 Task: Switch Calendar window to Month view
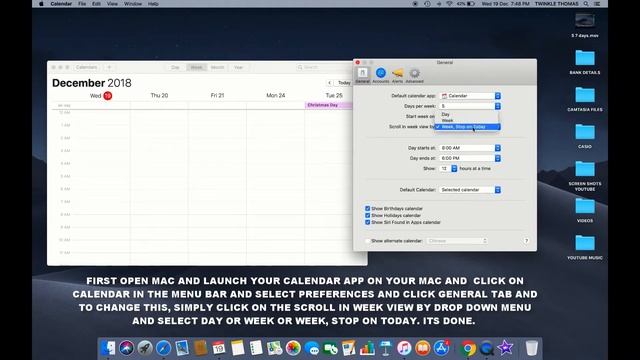point(218,67)
